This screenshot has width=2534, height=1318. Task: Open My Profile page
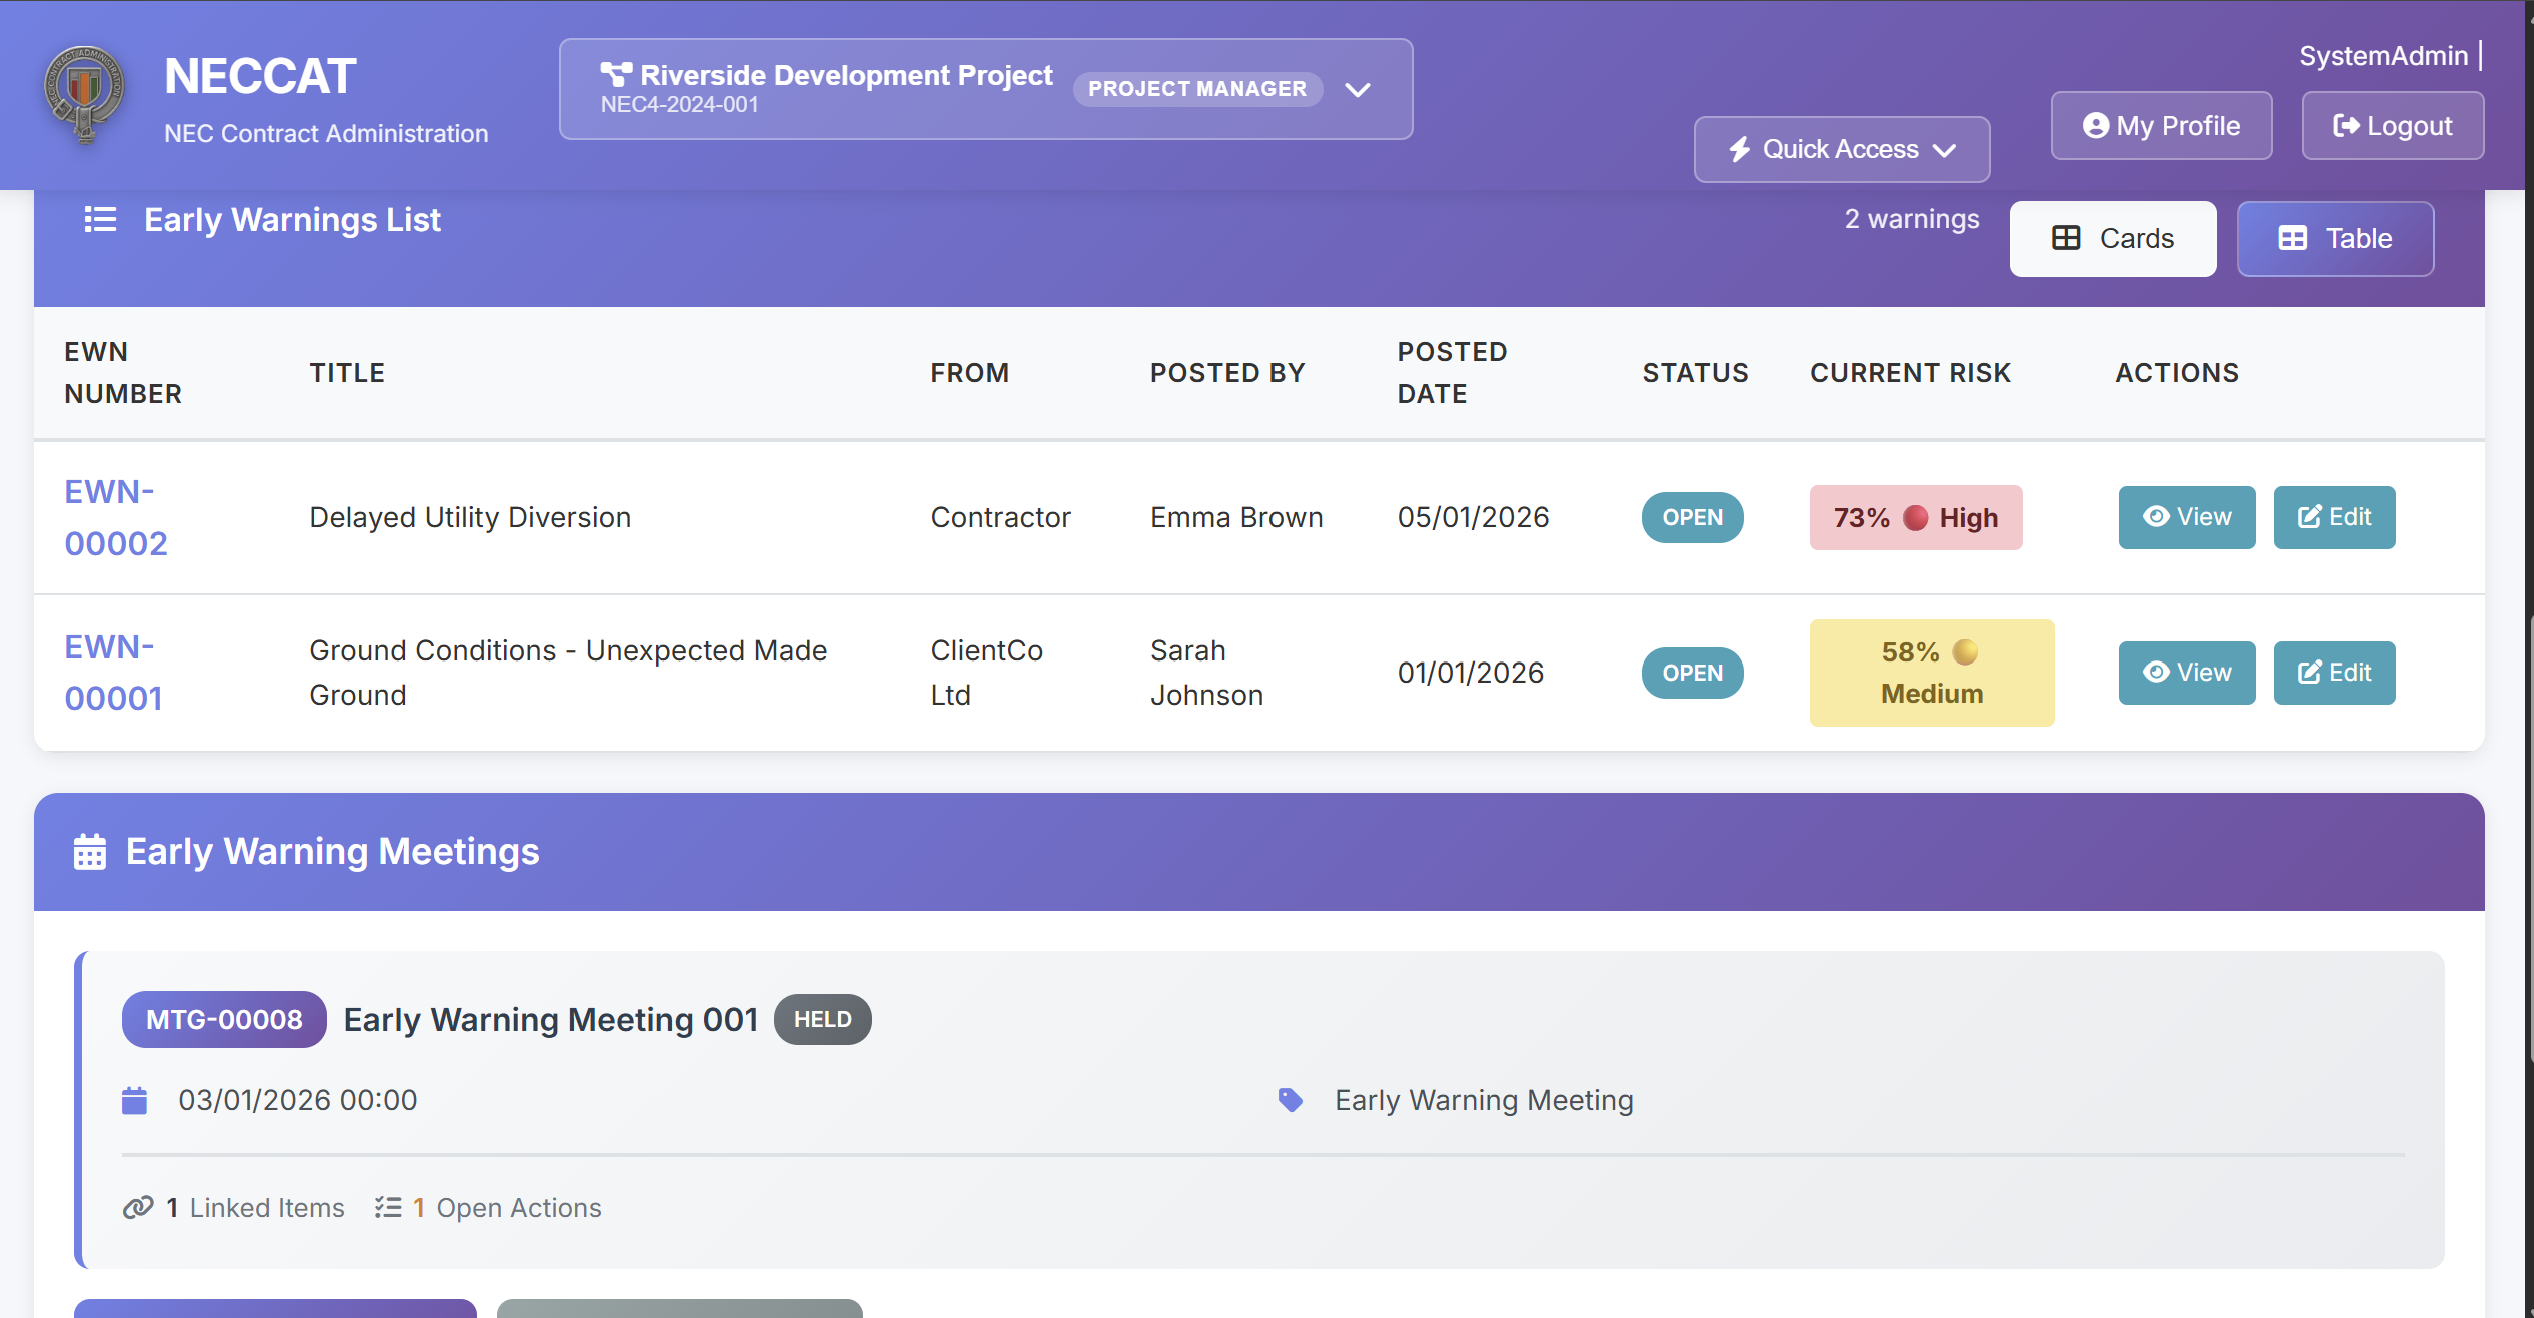(x=2161, y=126)
